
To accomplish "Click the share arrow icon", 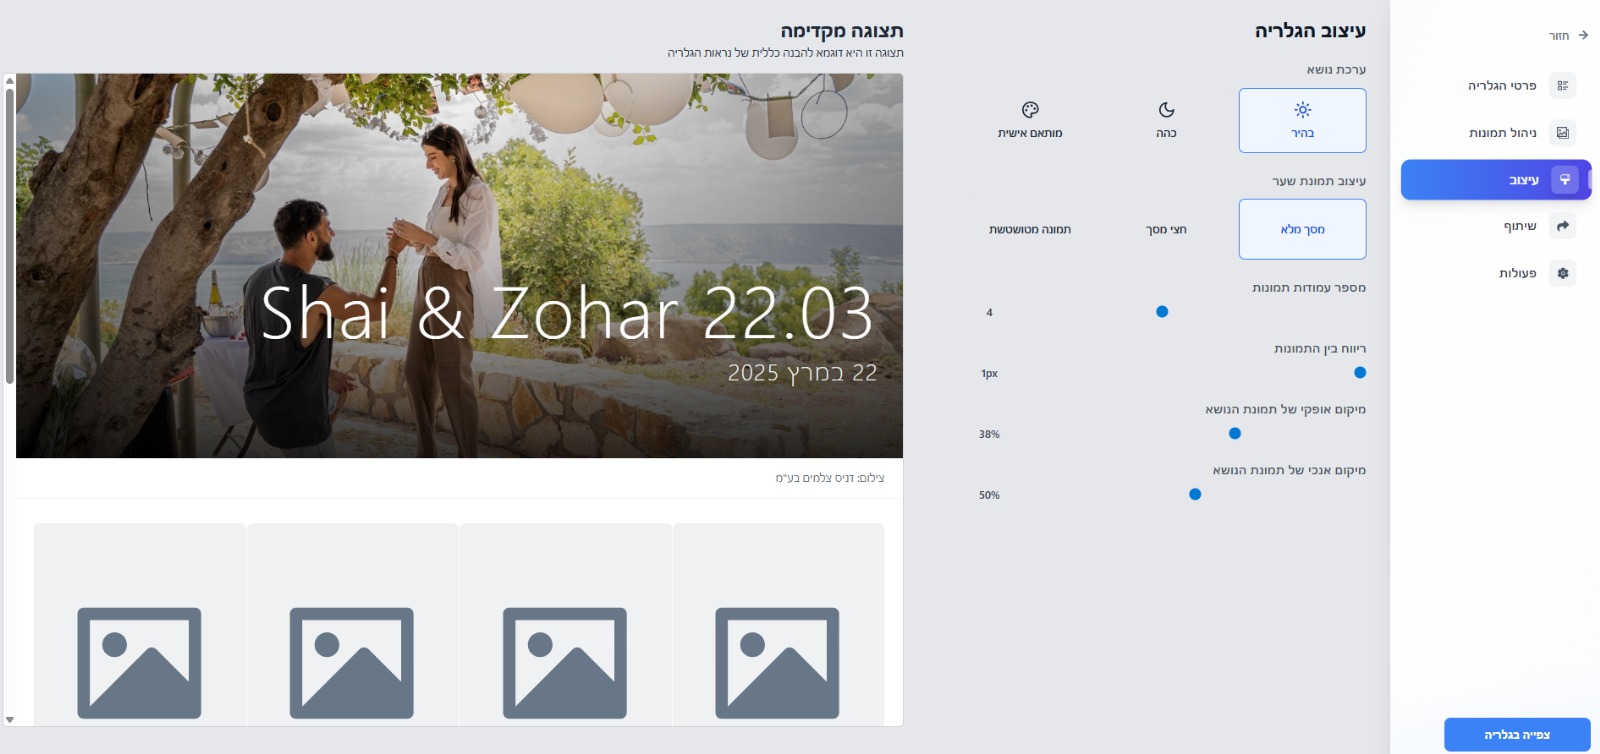I will point(1562,226).
